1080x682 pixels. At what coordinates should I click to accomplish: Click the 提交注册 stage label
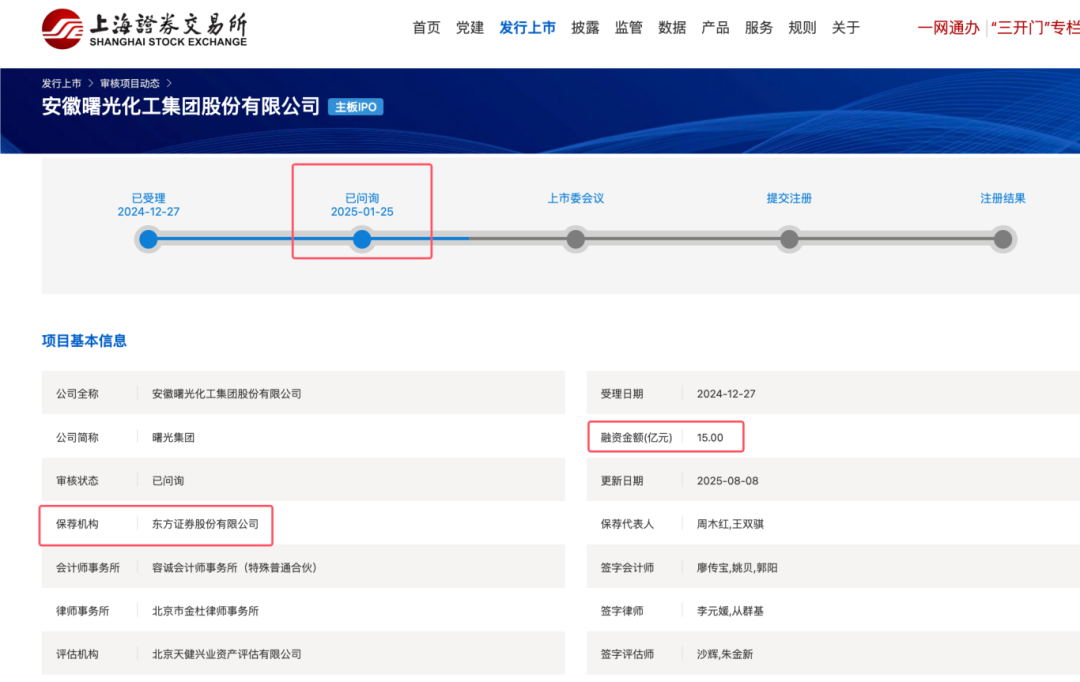click(x=789, y=198)
